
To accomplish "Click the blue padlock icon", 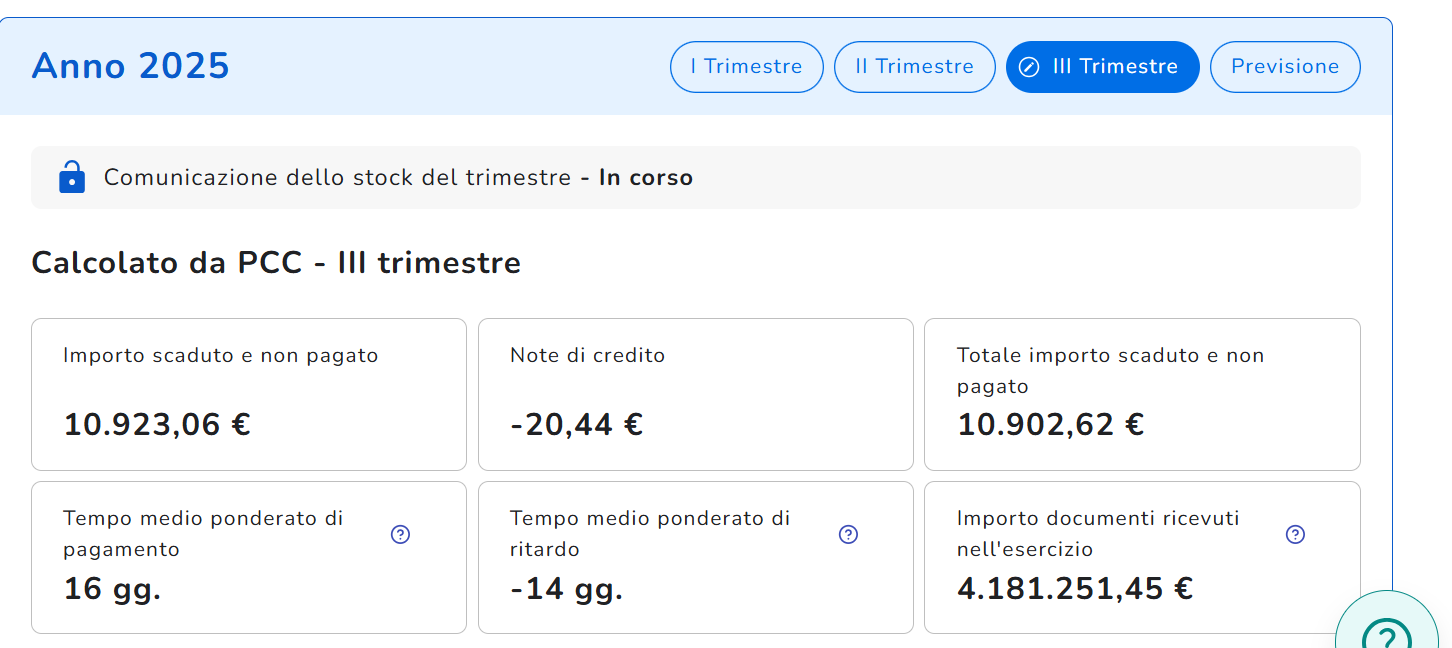I will 72,177.
